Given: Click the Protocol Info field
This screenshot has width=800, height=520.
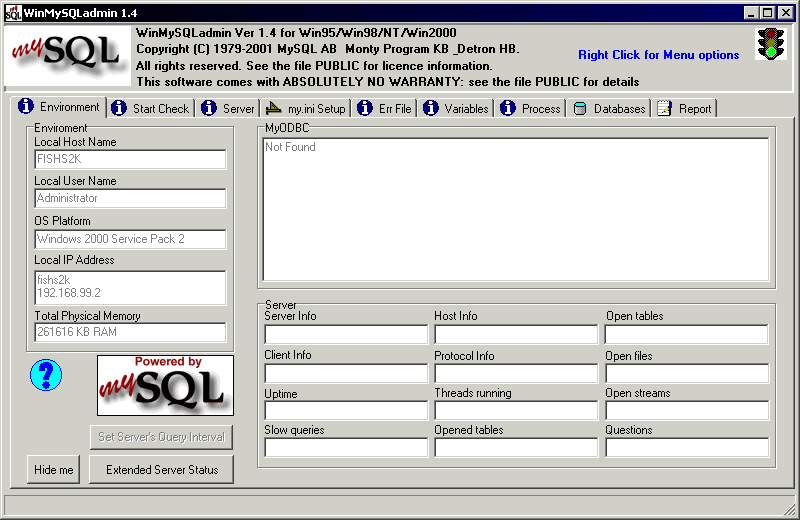Looking at the screenshot, I should point(516,374).
